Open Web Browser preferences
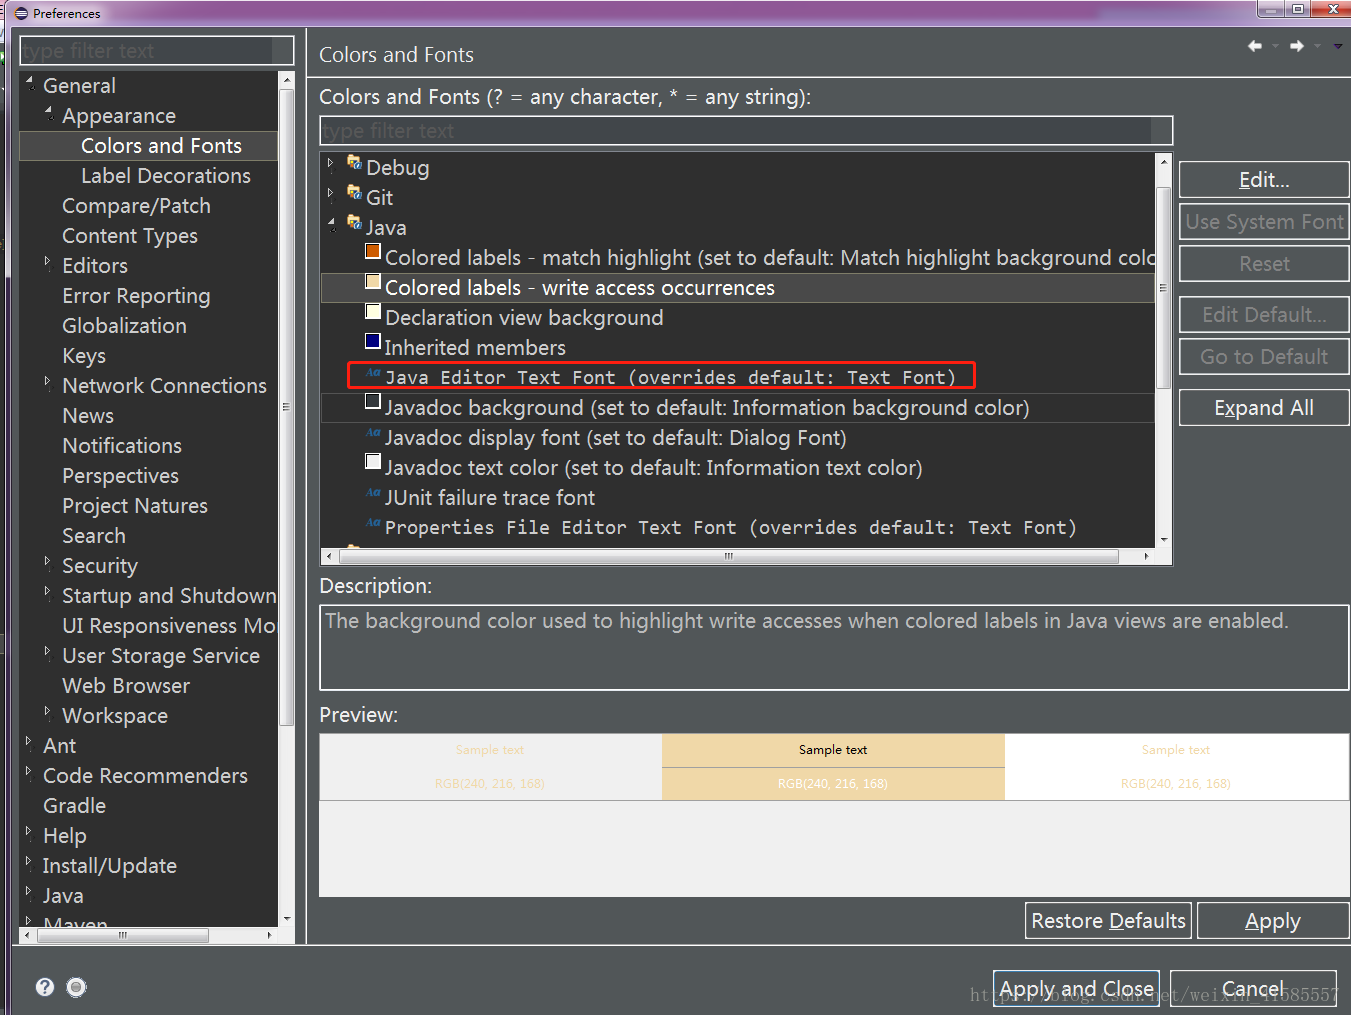Screen dimensions: 1351x1015 coord(126,686)
